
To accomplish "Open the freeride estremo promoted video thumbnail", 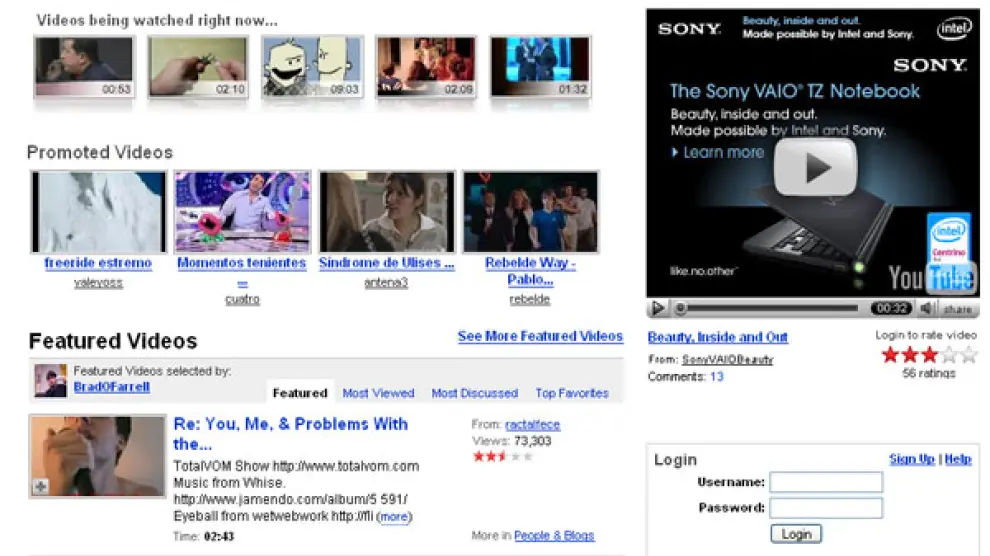I will pos(98,212).
